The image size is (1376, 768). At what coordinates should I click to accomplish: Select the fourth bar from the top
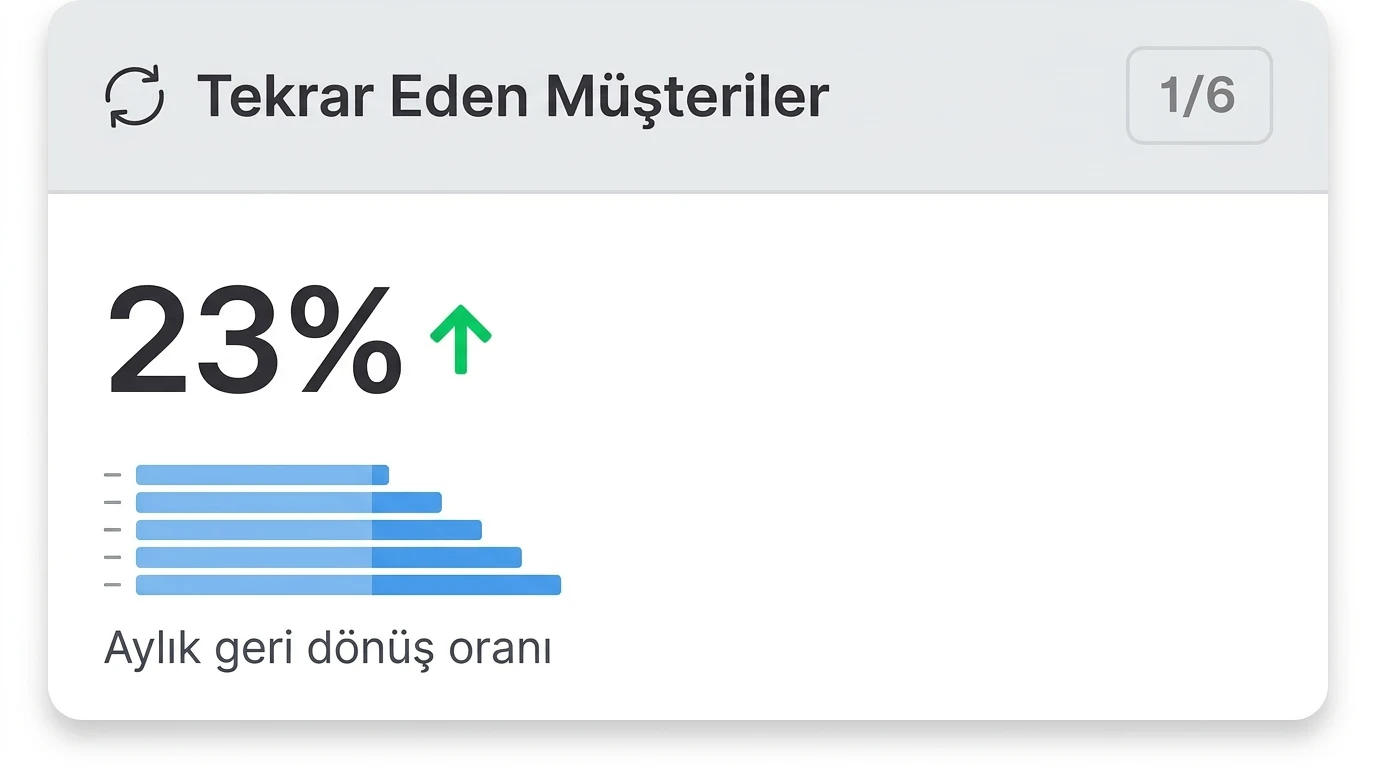point(328,557)
